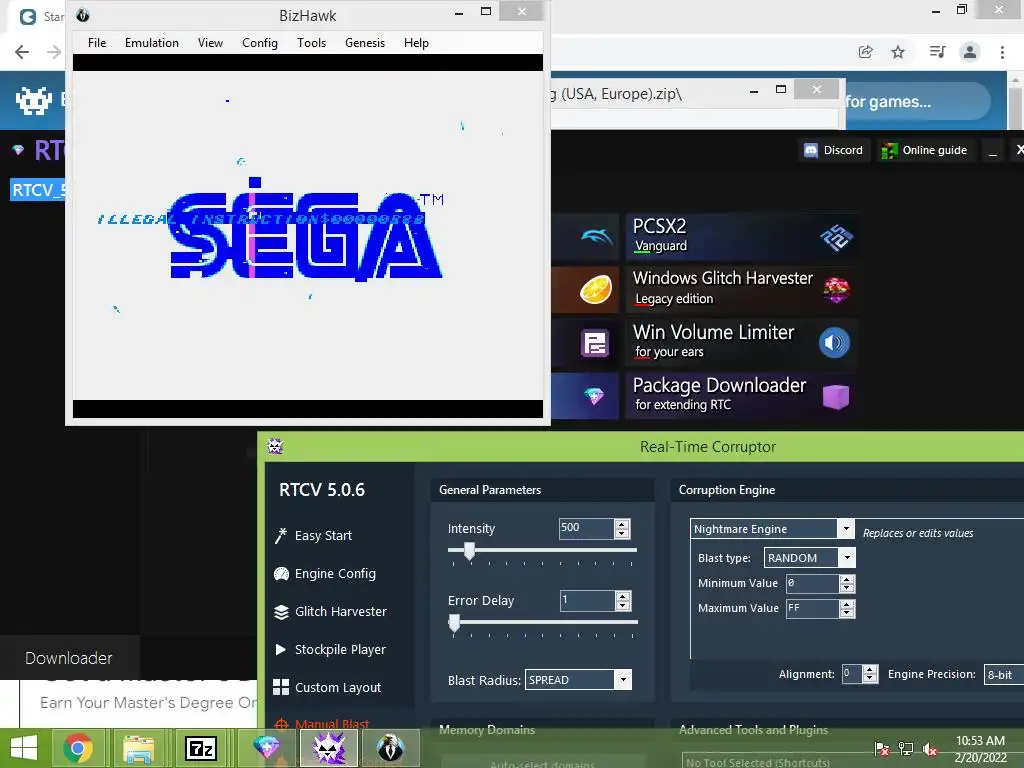This screenshot has height=768, width=1024.
Task: Open the View menu in BizHawk
Action: [210, 43]
